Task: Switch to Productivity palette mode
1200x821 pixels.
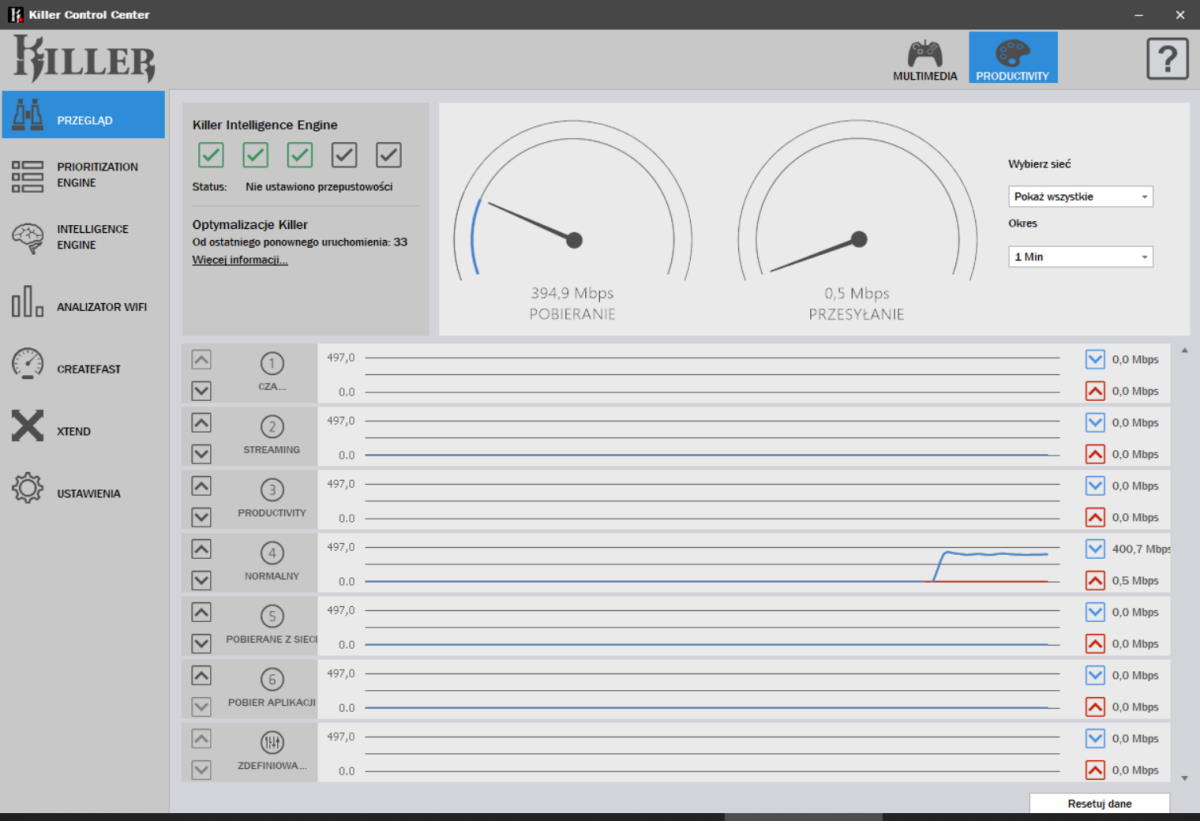Action: tap(1012, 59)
